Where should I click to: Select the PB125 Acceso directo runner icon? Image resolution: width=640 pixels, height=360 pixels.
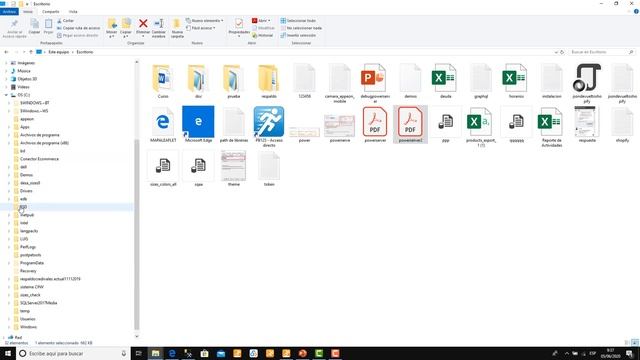[269, 122]
